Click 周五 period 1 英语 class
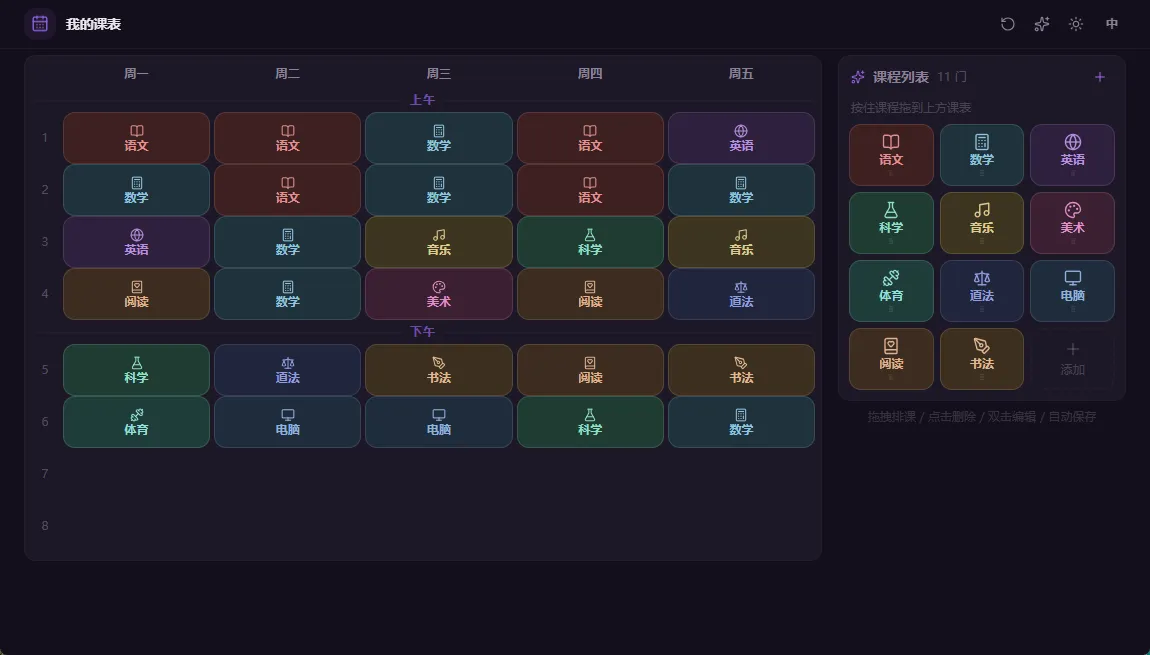The image size is (1150, 655). [741, 138]
